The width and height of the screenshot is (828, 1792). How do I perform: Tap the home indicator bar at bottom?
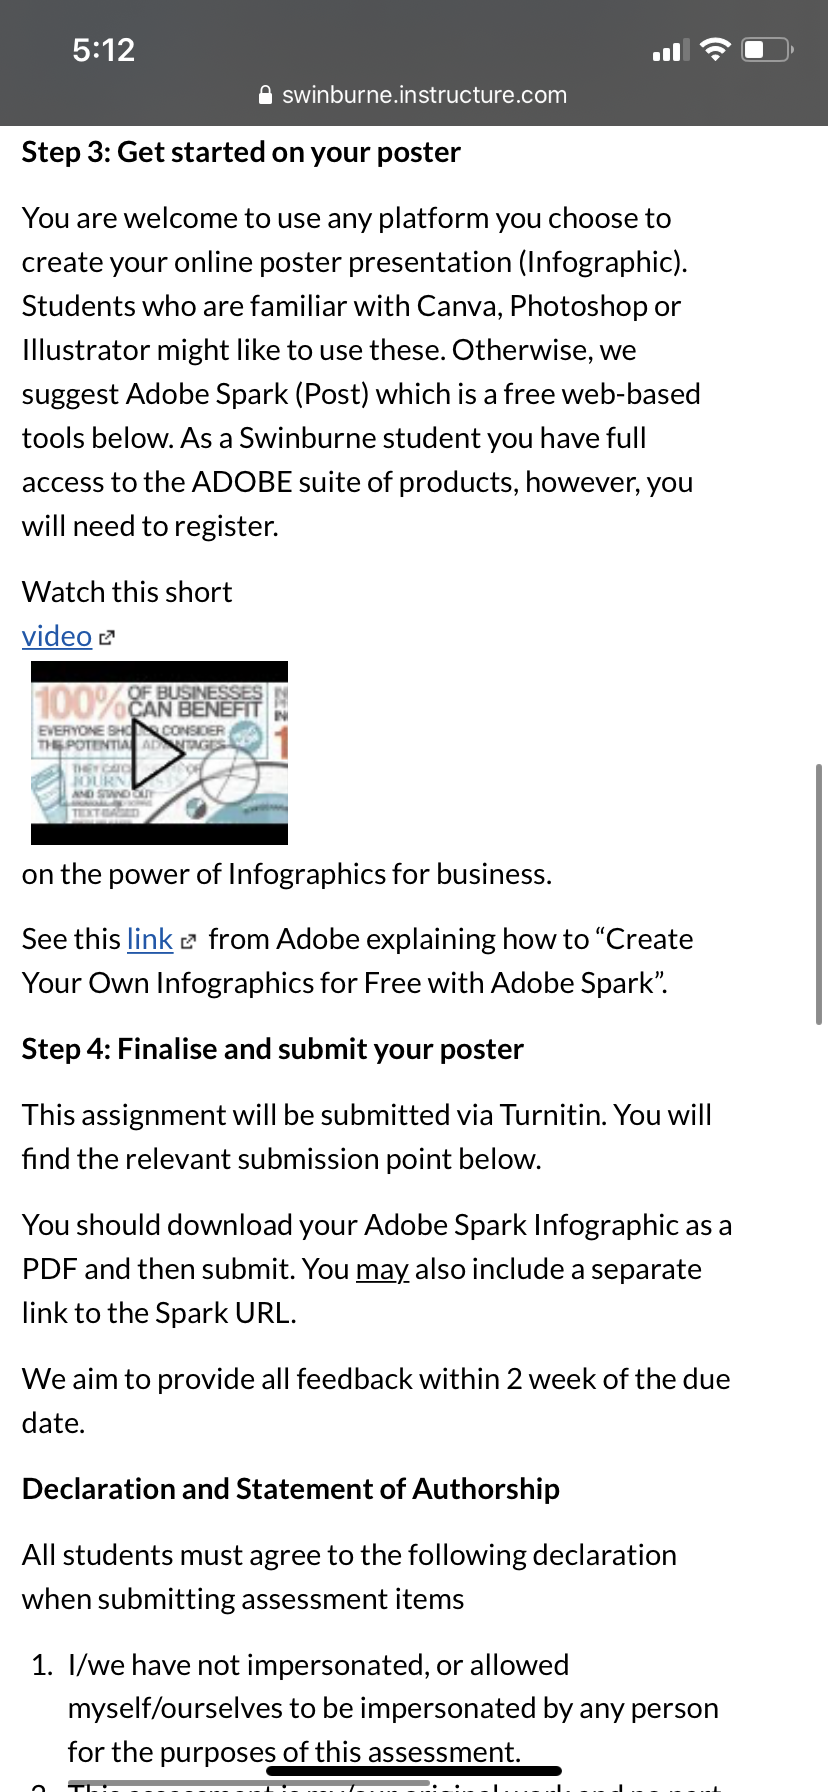(414, 1771)
